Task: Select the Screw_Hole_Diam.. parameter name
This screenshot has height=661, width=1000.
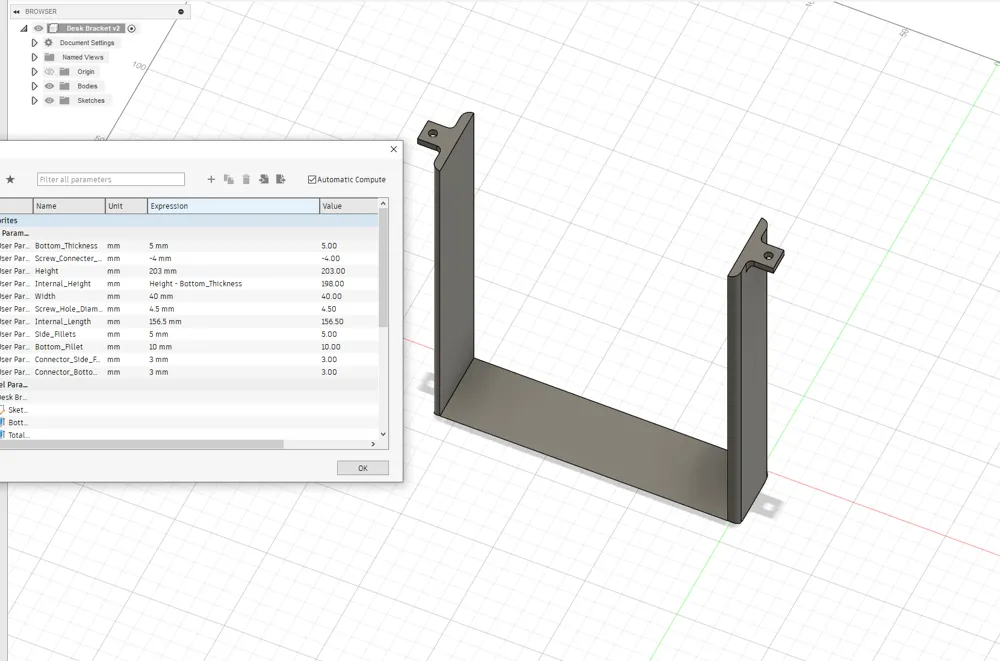Action: point(68,309)
